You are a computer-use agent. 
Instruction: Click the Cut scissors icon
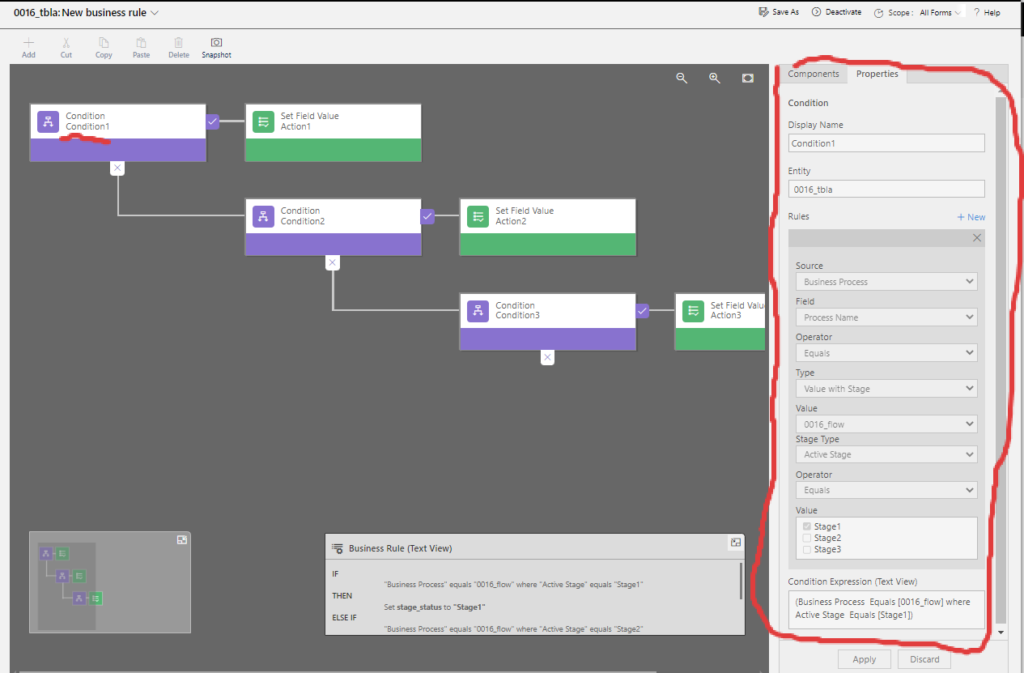tap(66, 44)
